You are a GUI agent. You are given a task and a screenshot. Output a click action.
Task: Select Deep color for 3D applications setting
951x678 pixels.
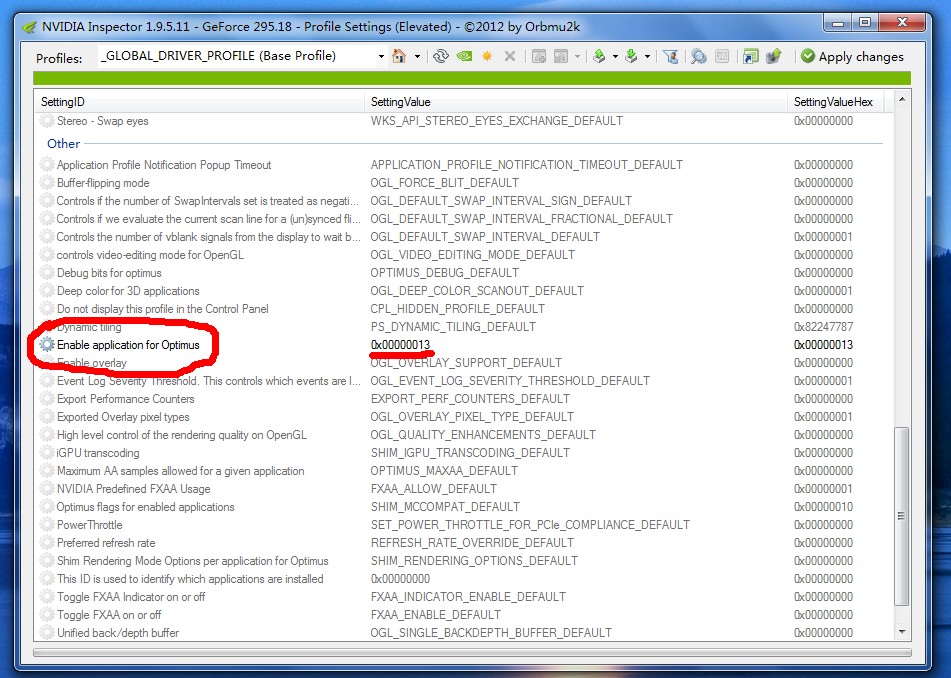(128, 290)
